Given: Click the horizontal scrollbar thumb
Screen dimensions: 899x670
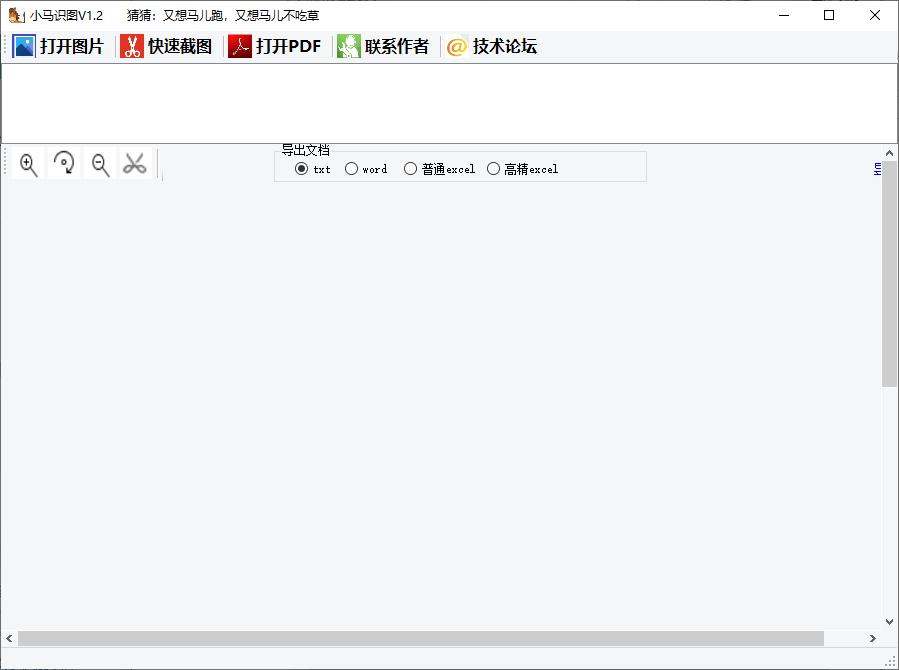Looking at the screenshot, I should point(421,638).
